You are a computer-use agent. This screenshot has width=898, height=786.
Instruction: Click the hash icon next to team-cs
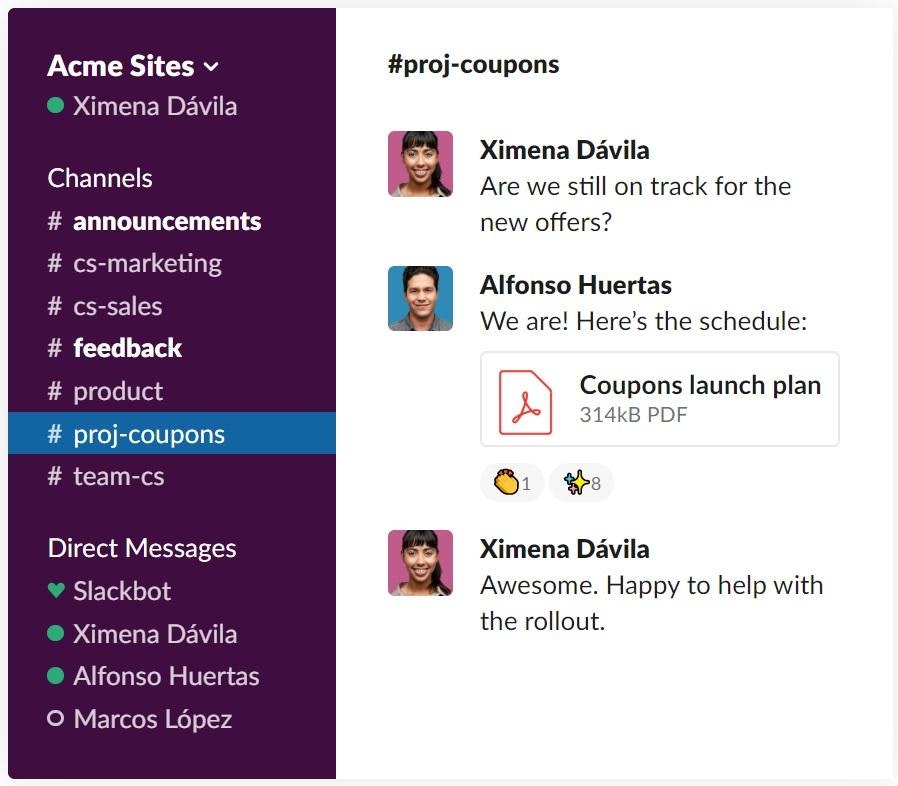[53, 476]
